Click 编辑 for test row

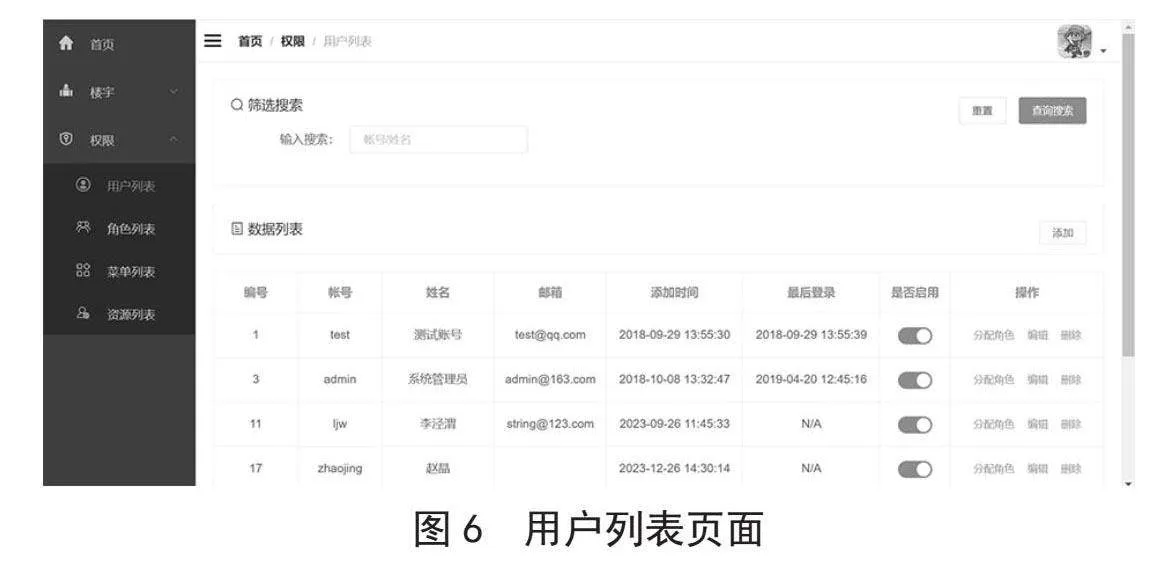point(1038,335)
